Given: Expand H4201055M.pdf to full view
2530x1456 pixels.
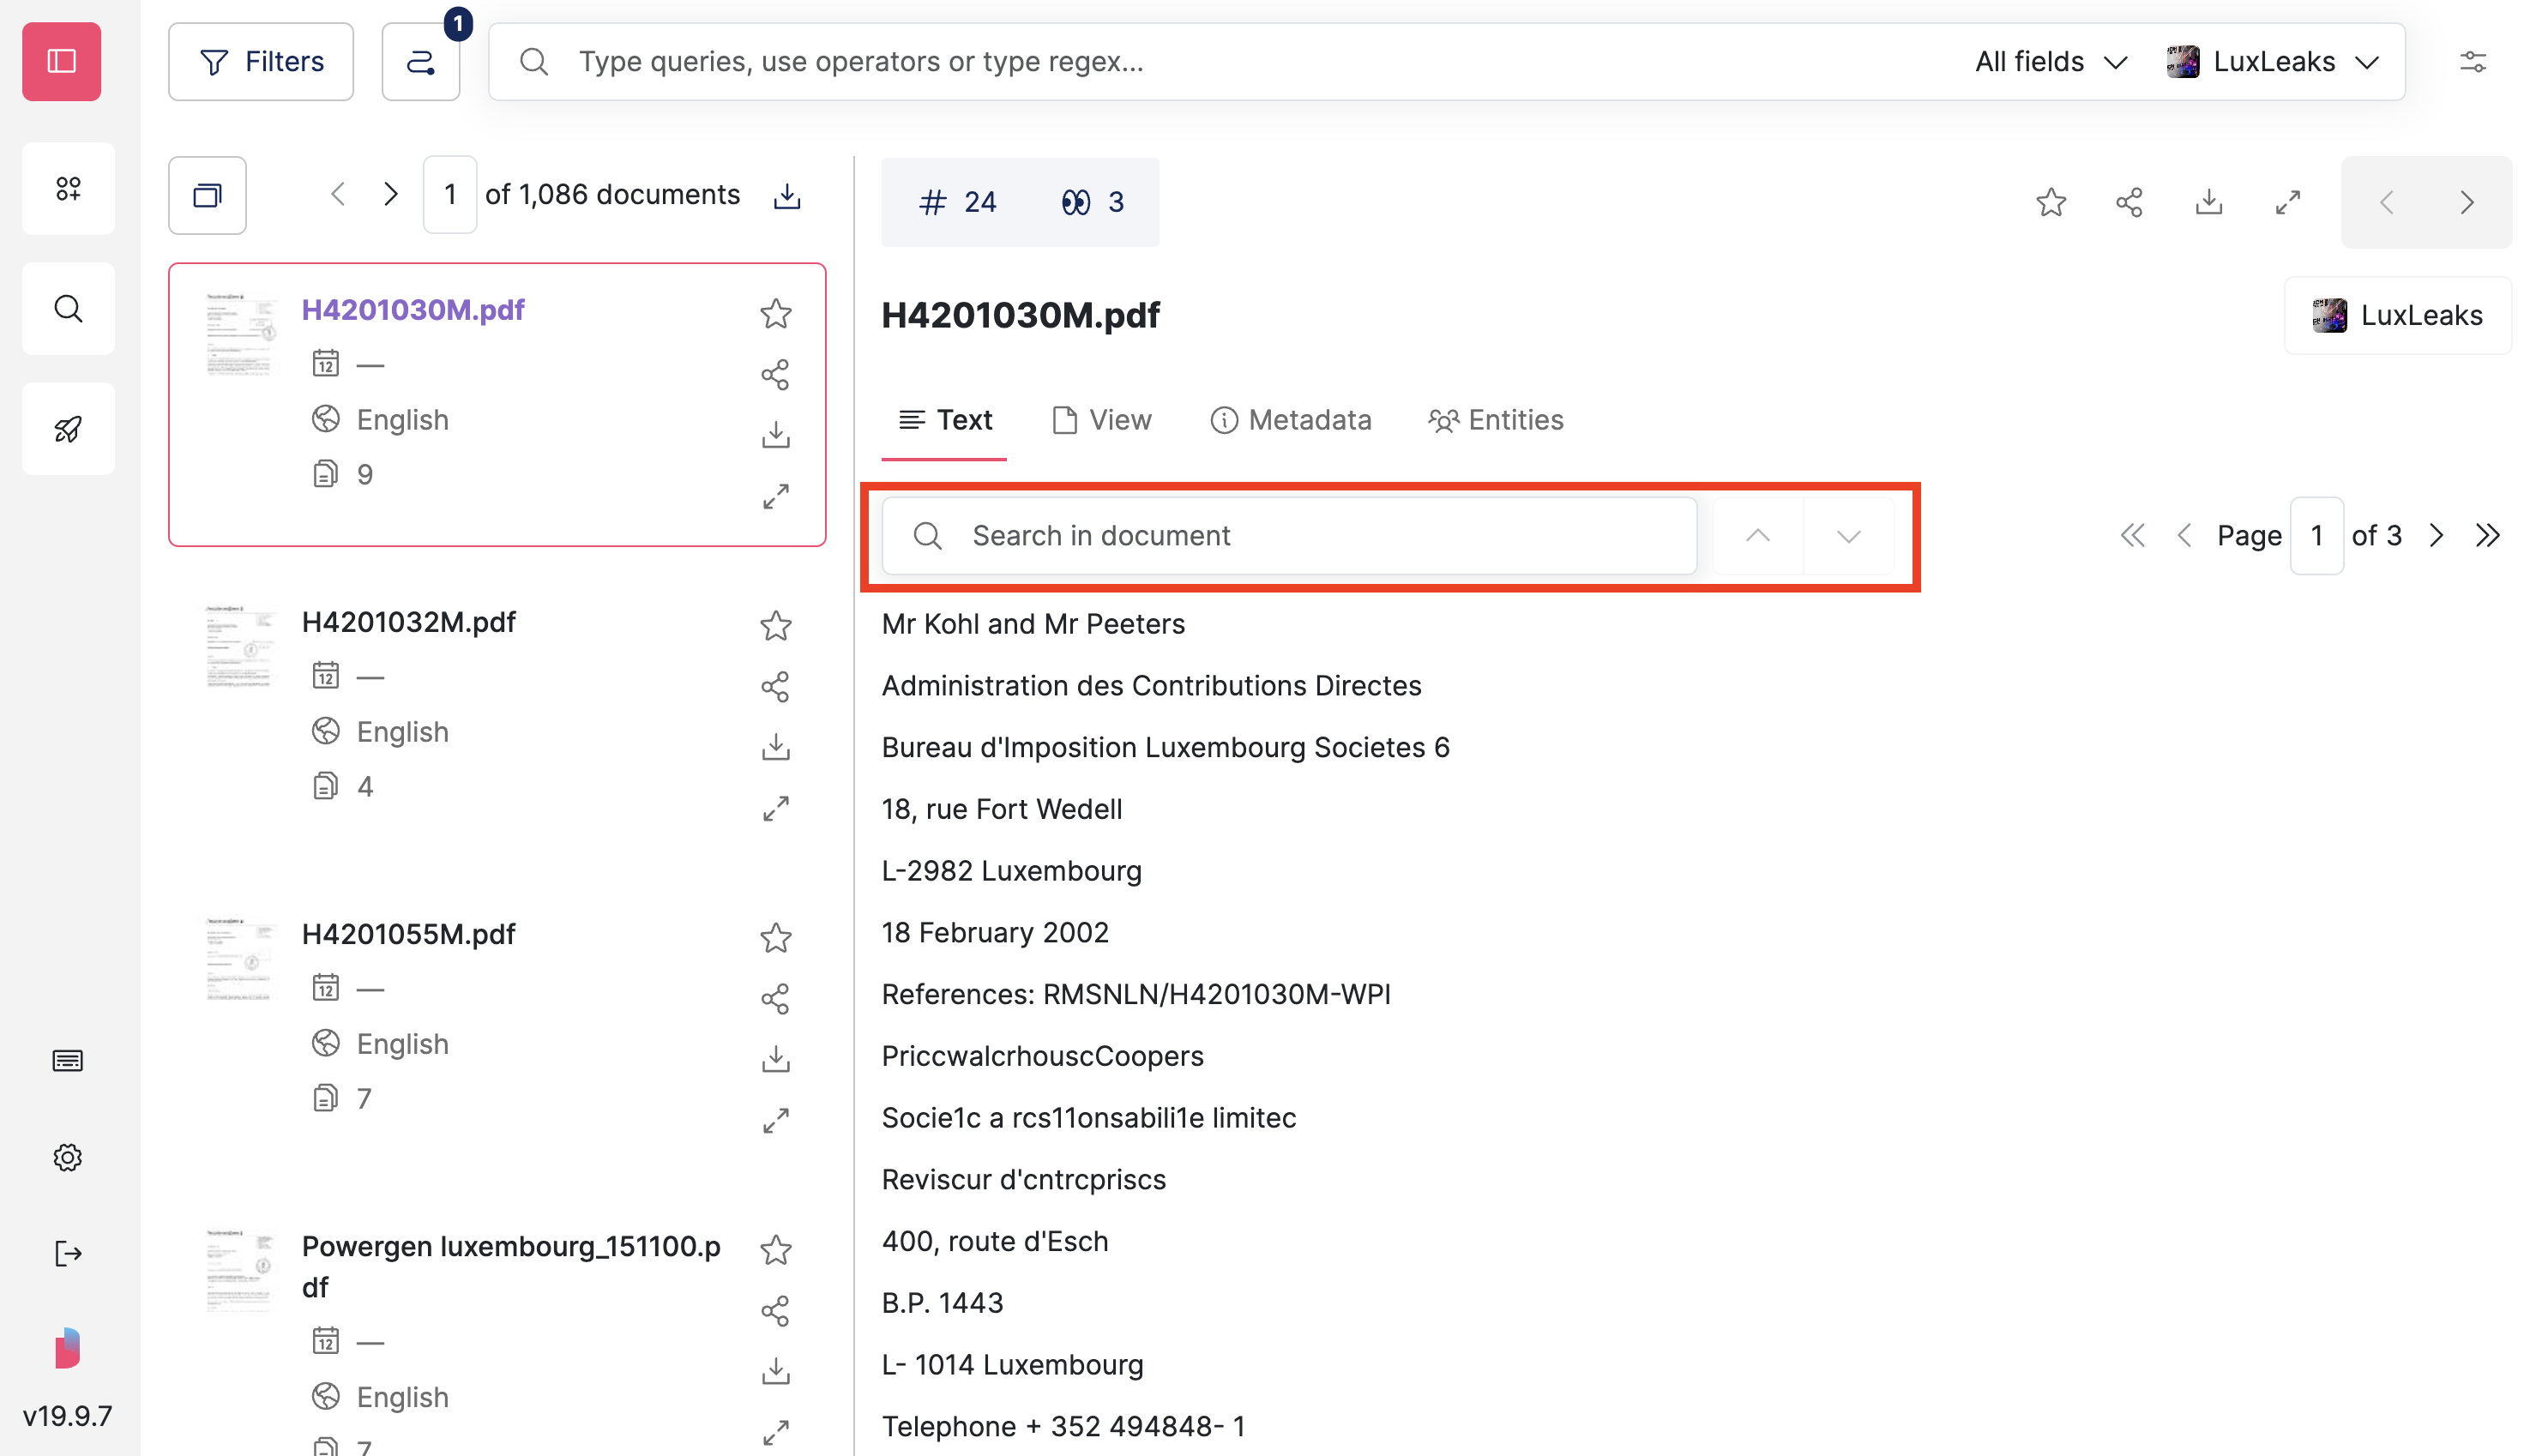Looking at the screenshot, I should coord(776,1120).
